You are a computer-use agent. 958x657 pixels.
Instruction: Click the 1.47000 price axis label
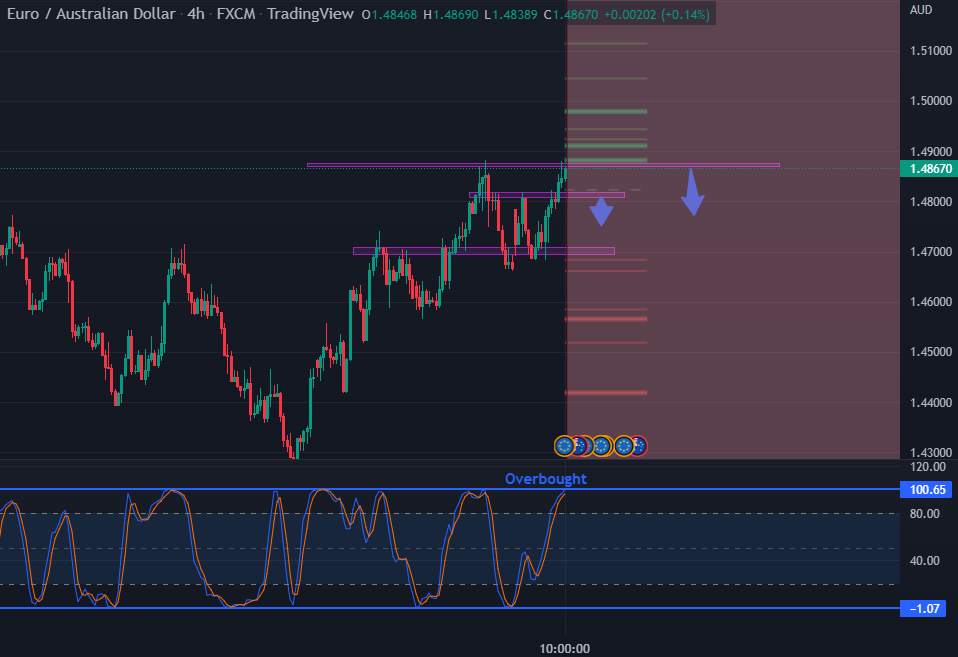pos(931,252)
